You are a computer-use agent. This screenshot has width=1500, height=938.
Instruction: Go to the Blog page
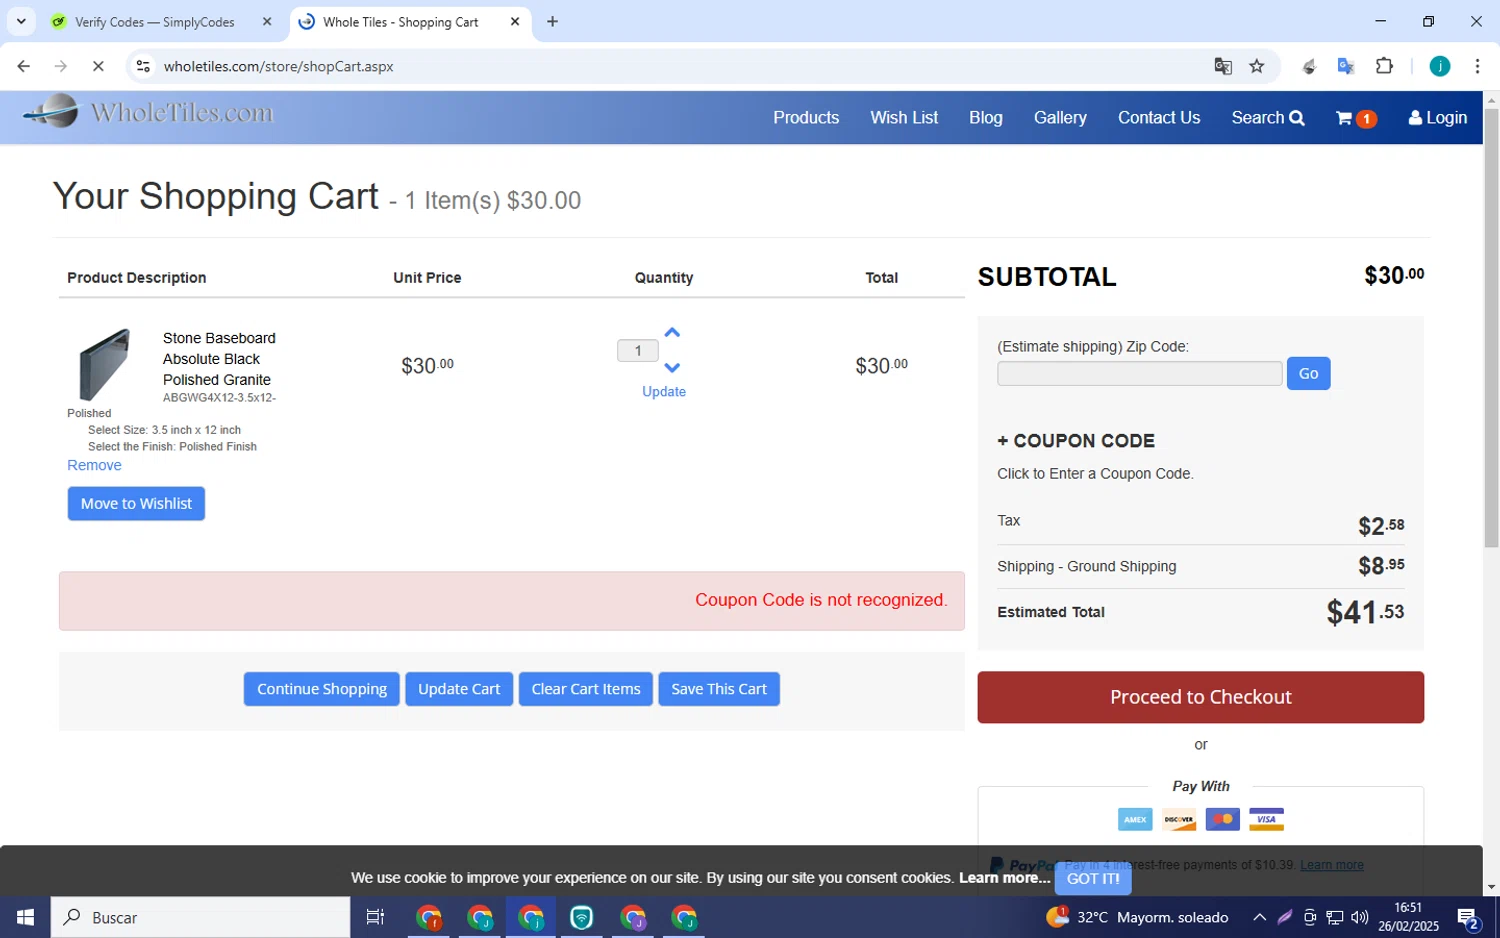985,118
